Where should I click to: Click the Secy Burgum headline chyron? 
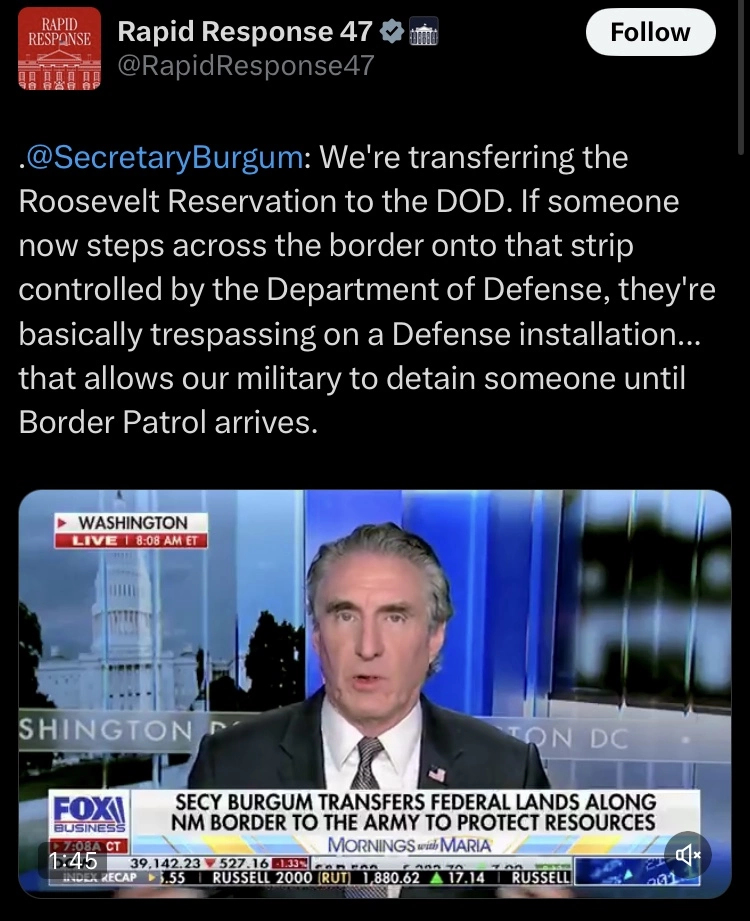click(413, 812)
